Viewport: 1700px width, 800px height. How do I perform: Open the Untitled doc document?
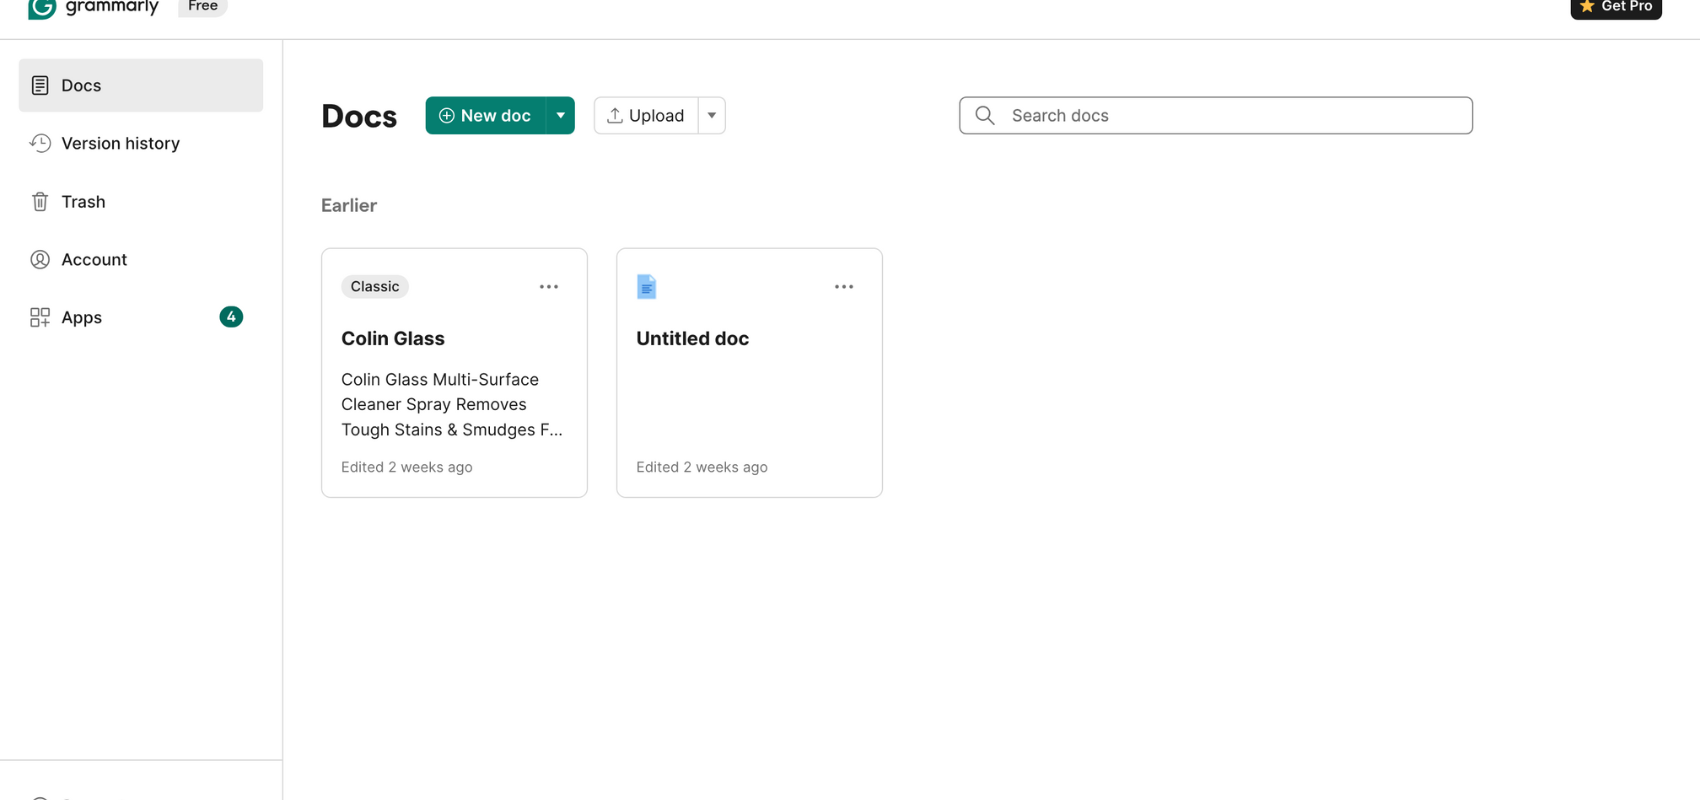(692, 339)
